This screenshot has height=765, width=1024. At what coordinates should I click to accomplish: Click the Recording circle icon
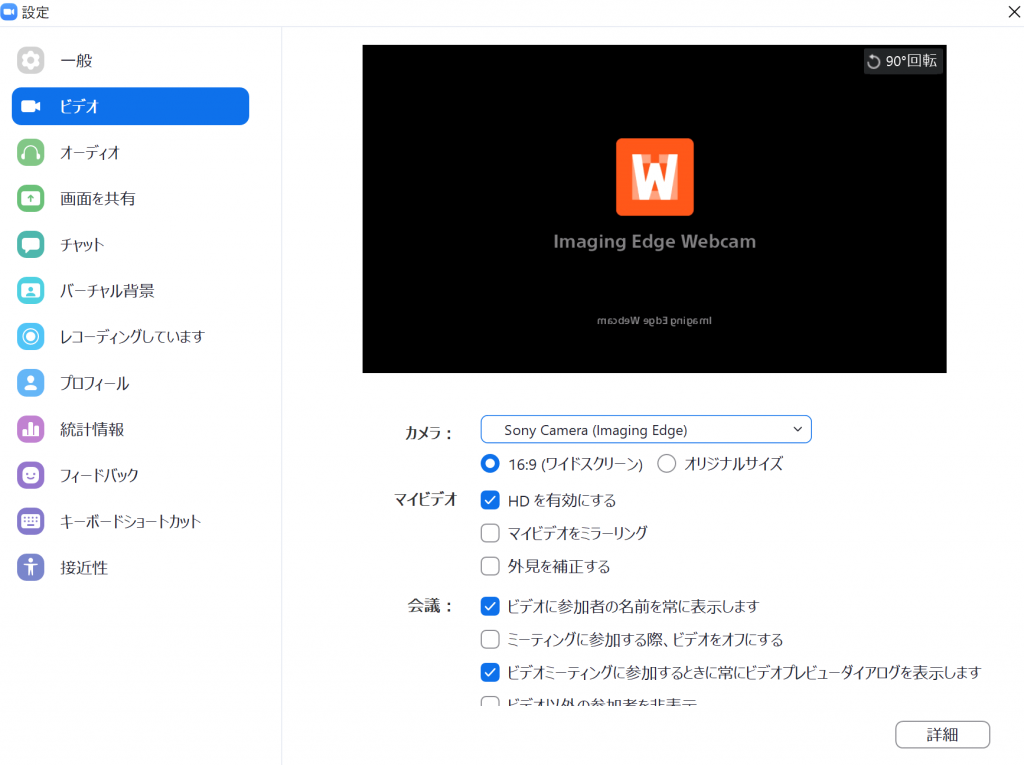point(31,336)
